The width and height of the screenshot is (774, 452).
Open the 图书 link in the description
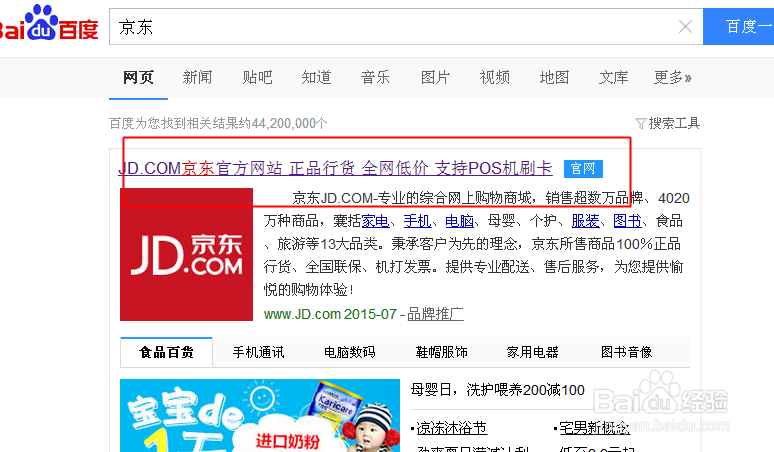(x=627, y=221)
